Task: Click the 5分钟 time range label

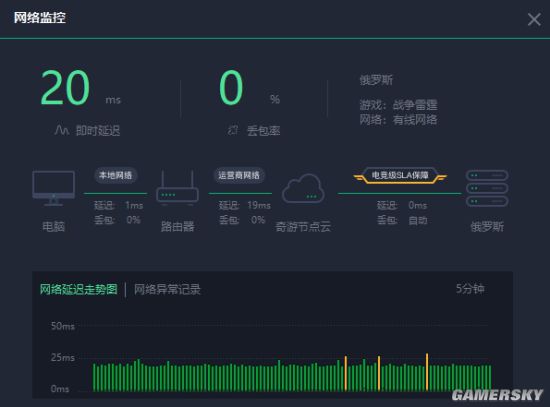Action: tap(470, 289)
